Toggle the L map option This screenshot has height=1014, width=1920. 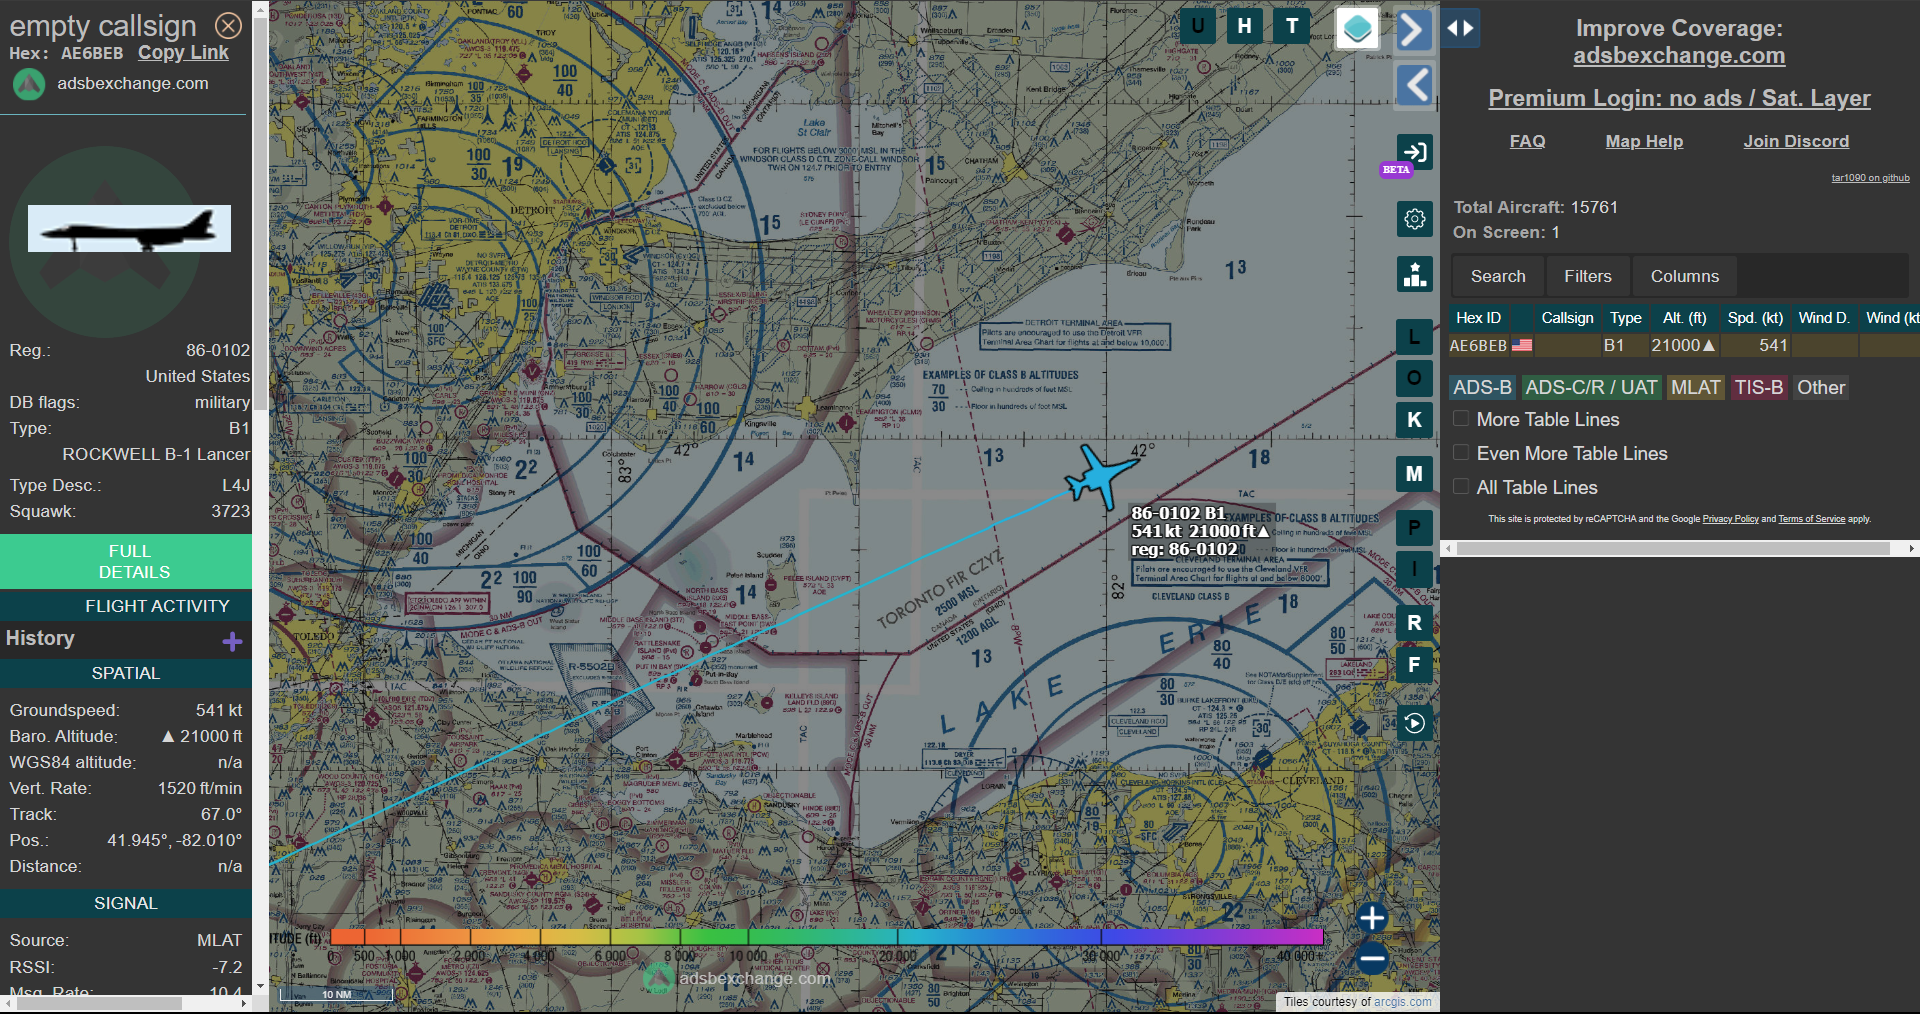(x=1414, y=336)
